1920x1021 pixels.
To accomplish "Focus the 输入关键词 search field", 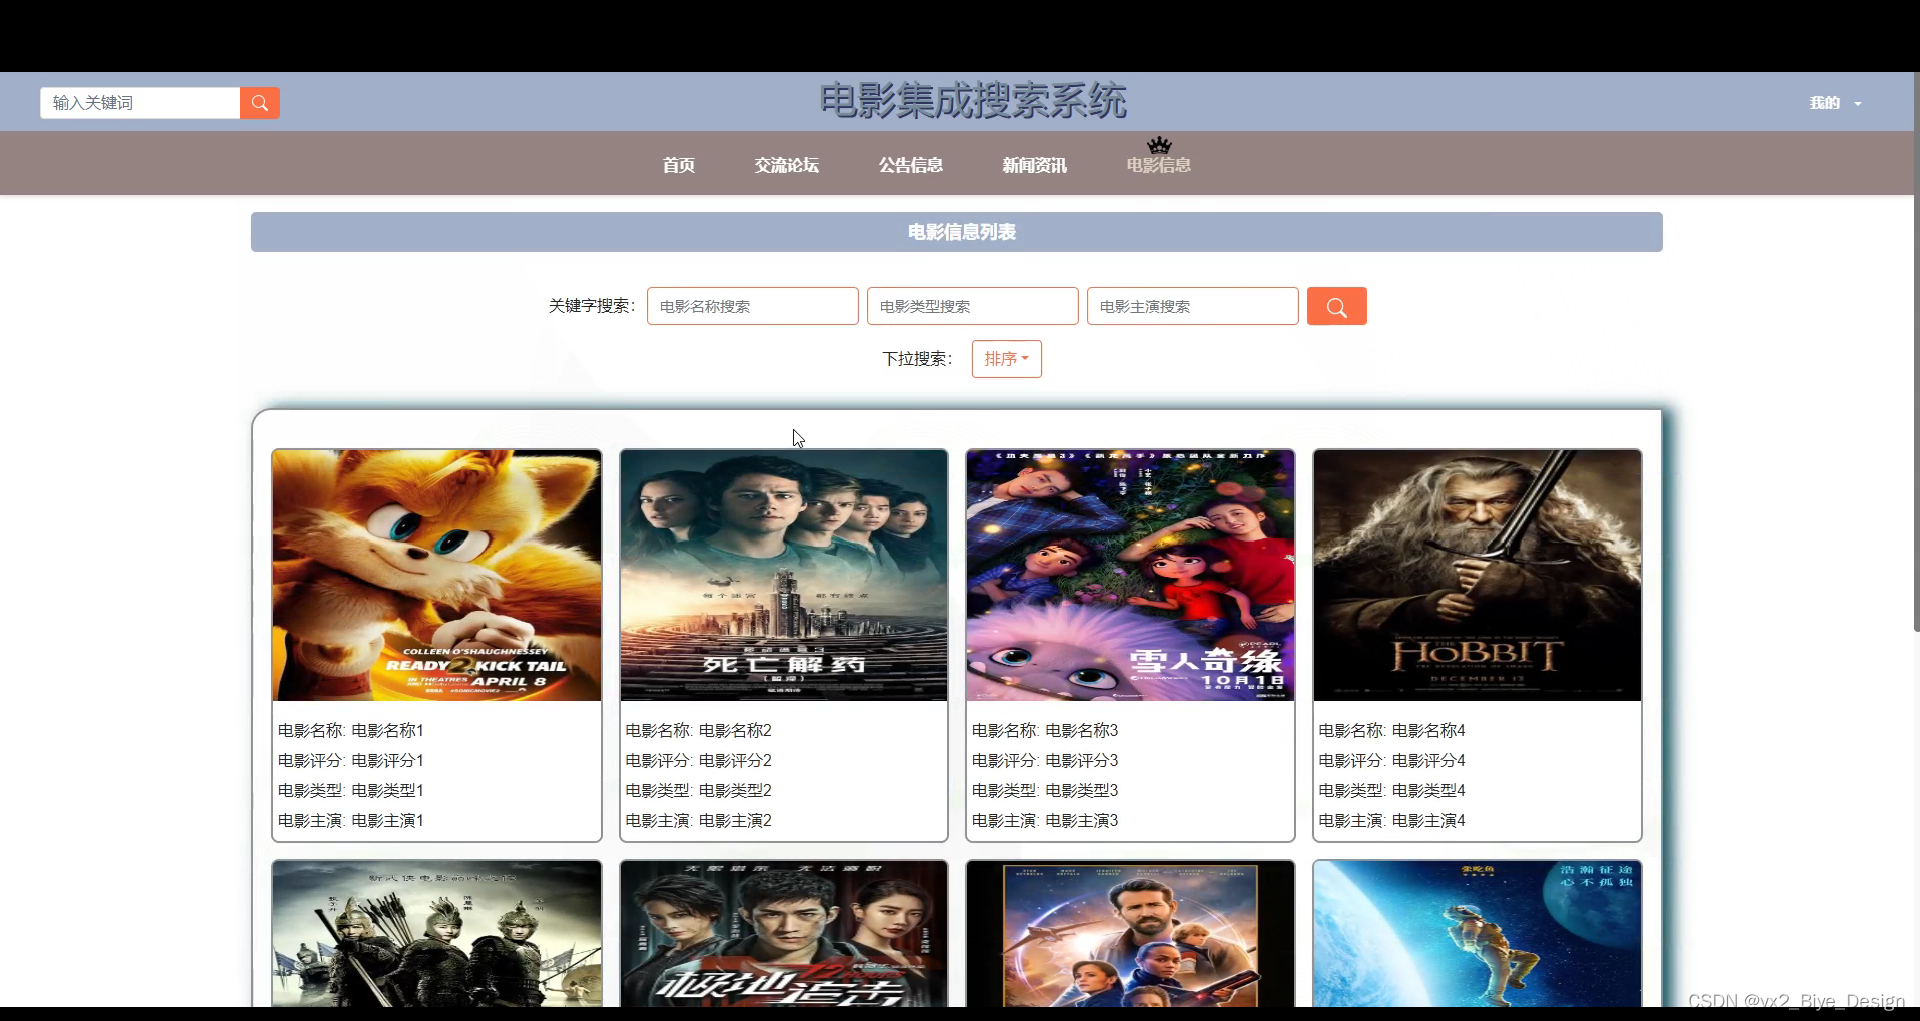I will (x=140, y=103).
